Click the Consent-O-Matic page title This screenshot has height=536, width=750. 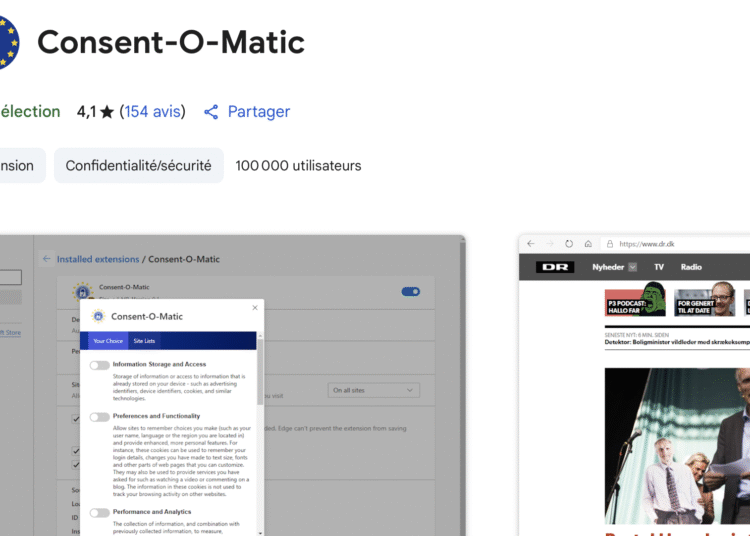coord(171,42)
